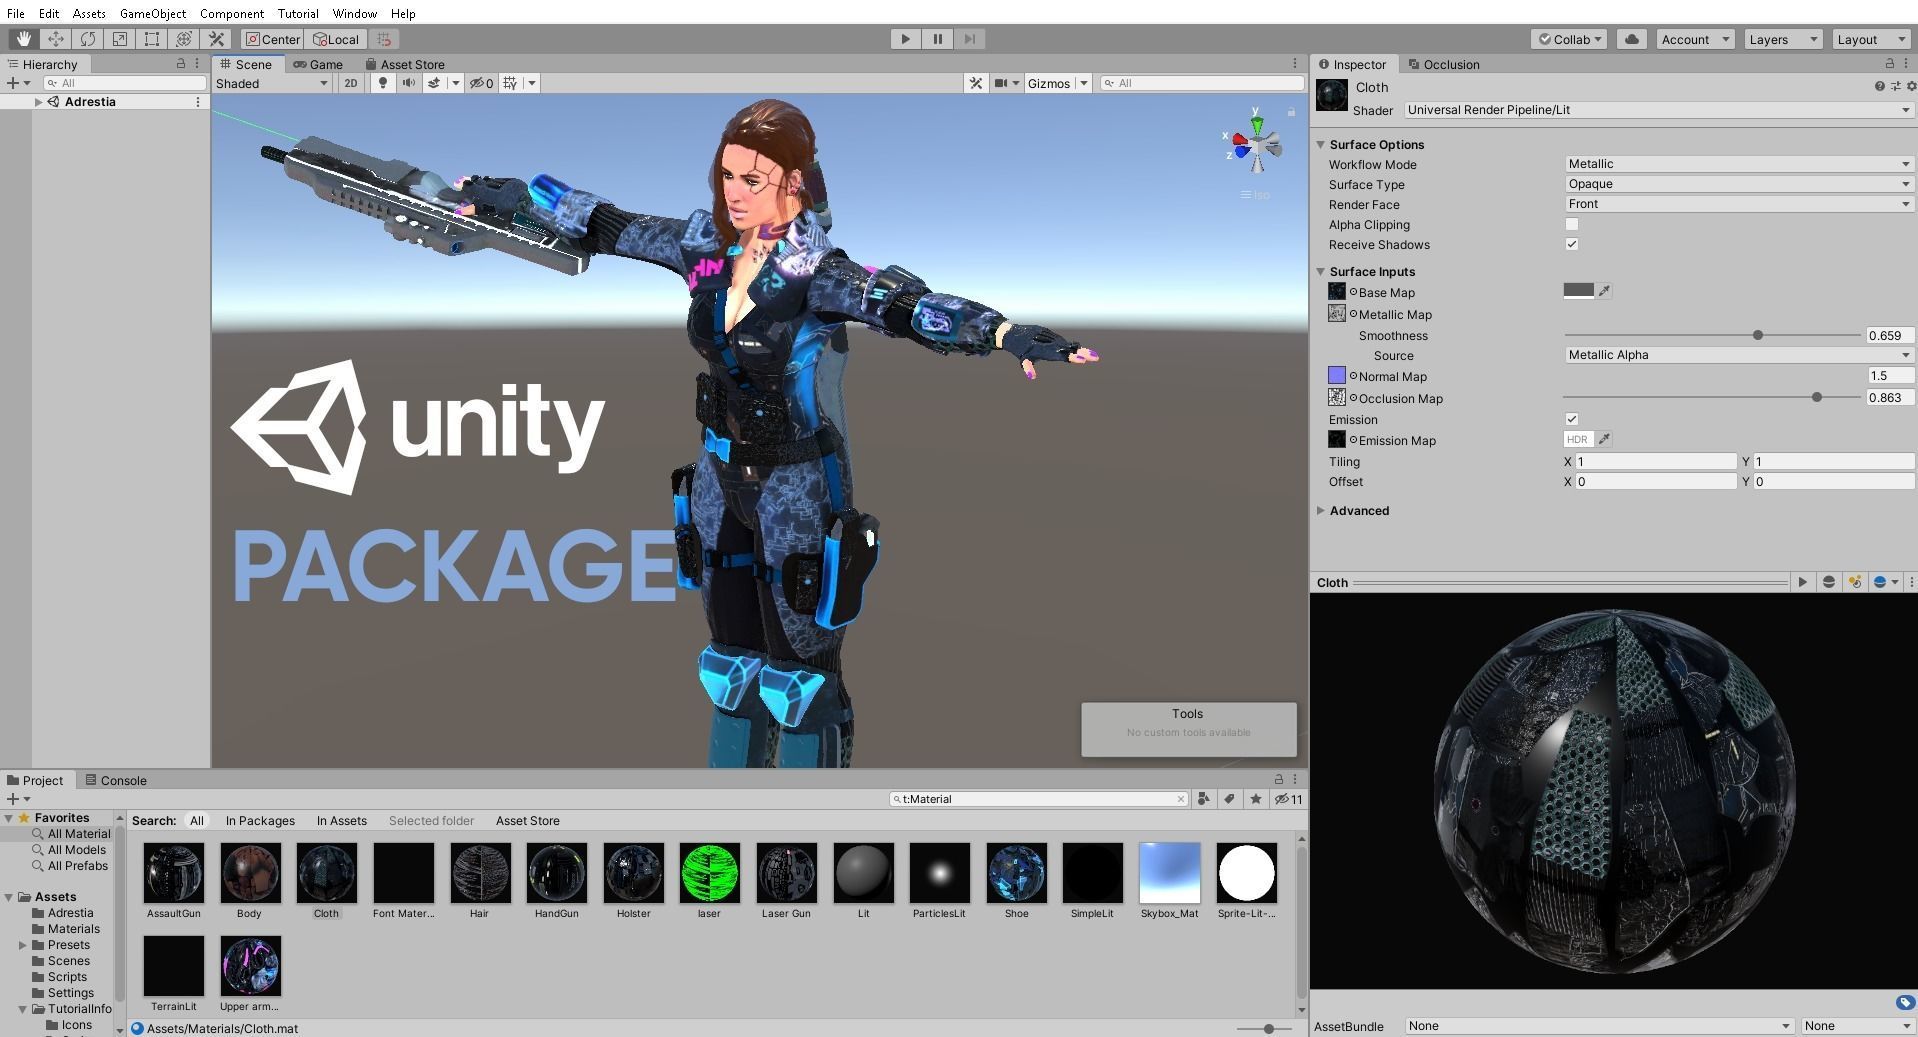
Task: Open the Layers dropdown button
Action: (x=1783, y=39)
